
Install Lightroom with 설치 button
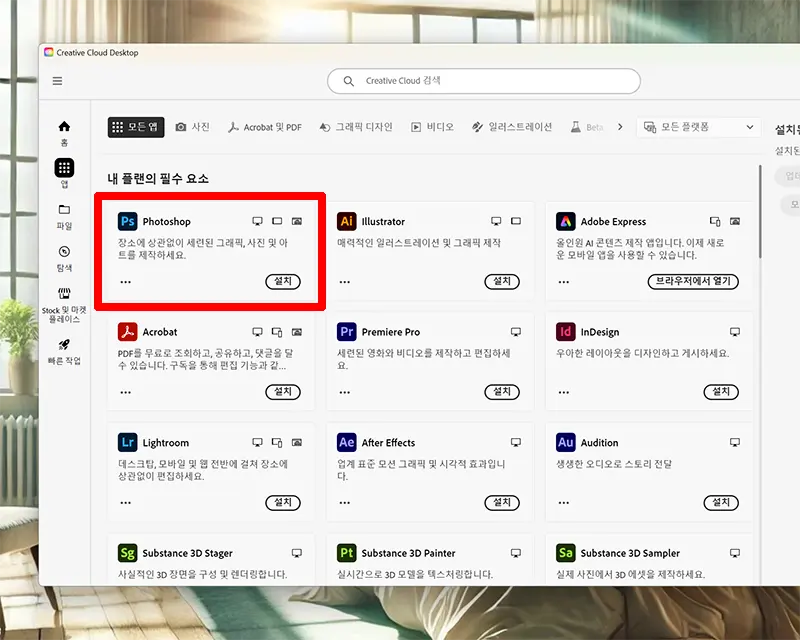coord(283,503)
